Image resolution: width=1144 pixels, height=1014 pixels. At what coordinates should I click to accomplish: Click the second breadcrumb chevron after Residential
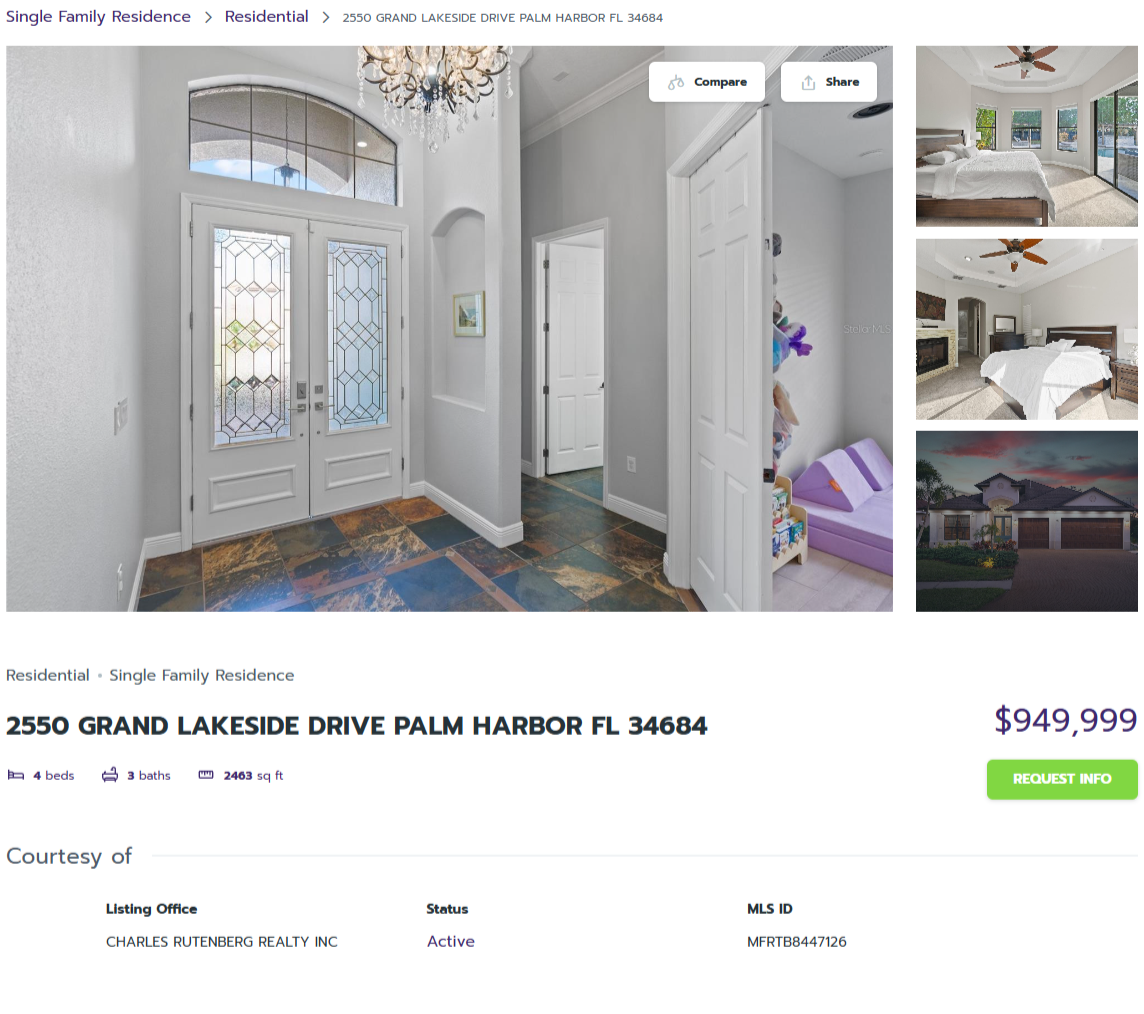325,18
